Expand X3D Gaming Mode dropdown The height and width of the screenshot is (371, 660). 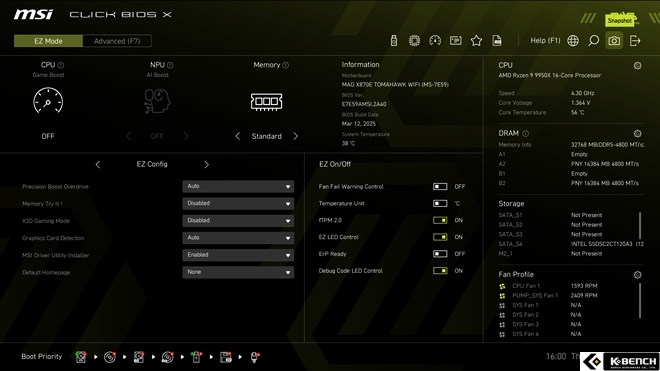[x=238, y=221]
